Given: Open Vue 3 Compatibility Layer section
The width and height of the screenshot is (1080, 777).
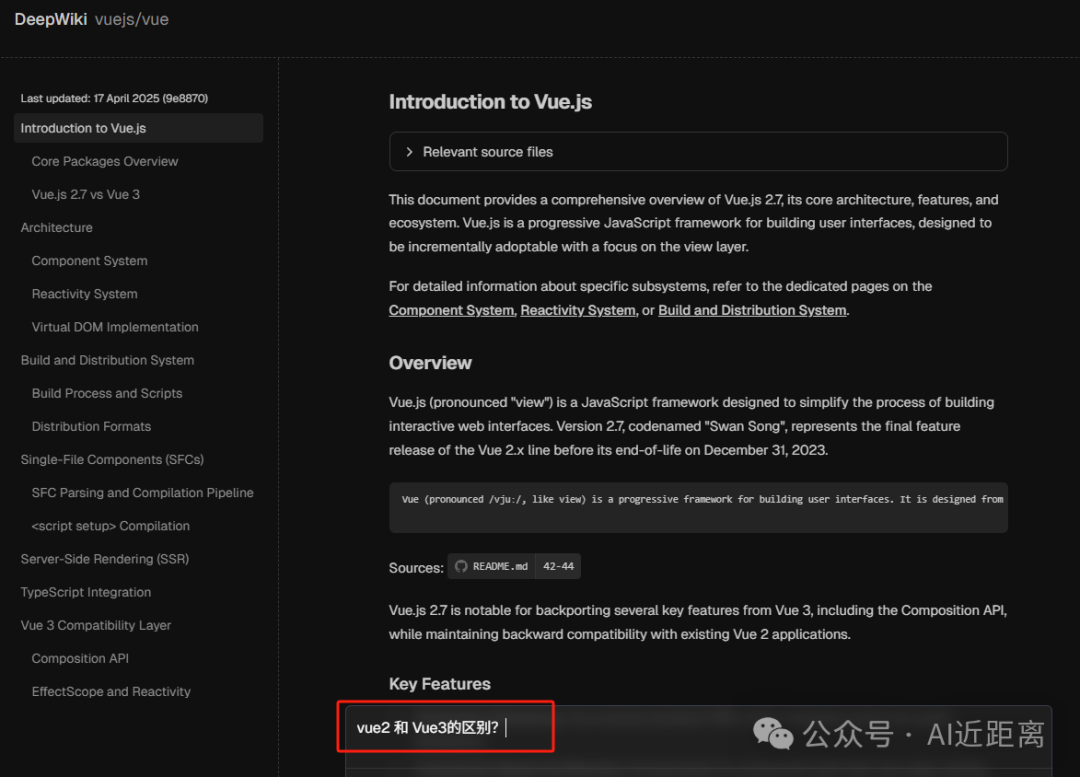Looking at the screenshot, I should point(96,625).
